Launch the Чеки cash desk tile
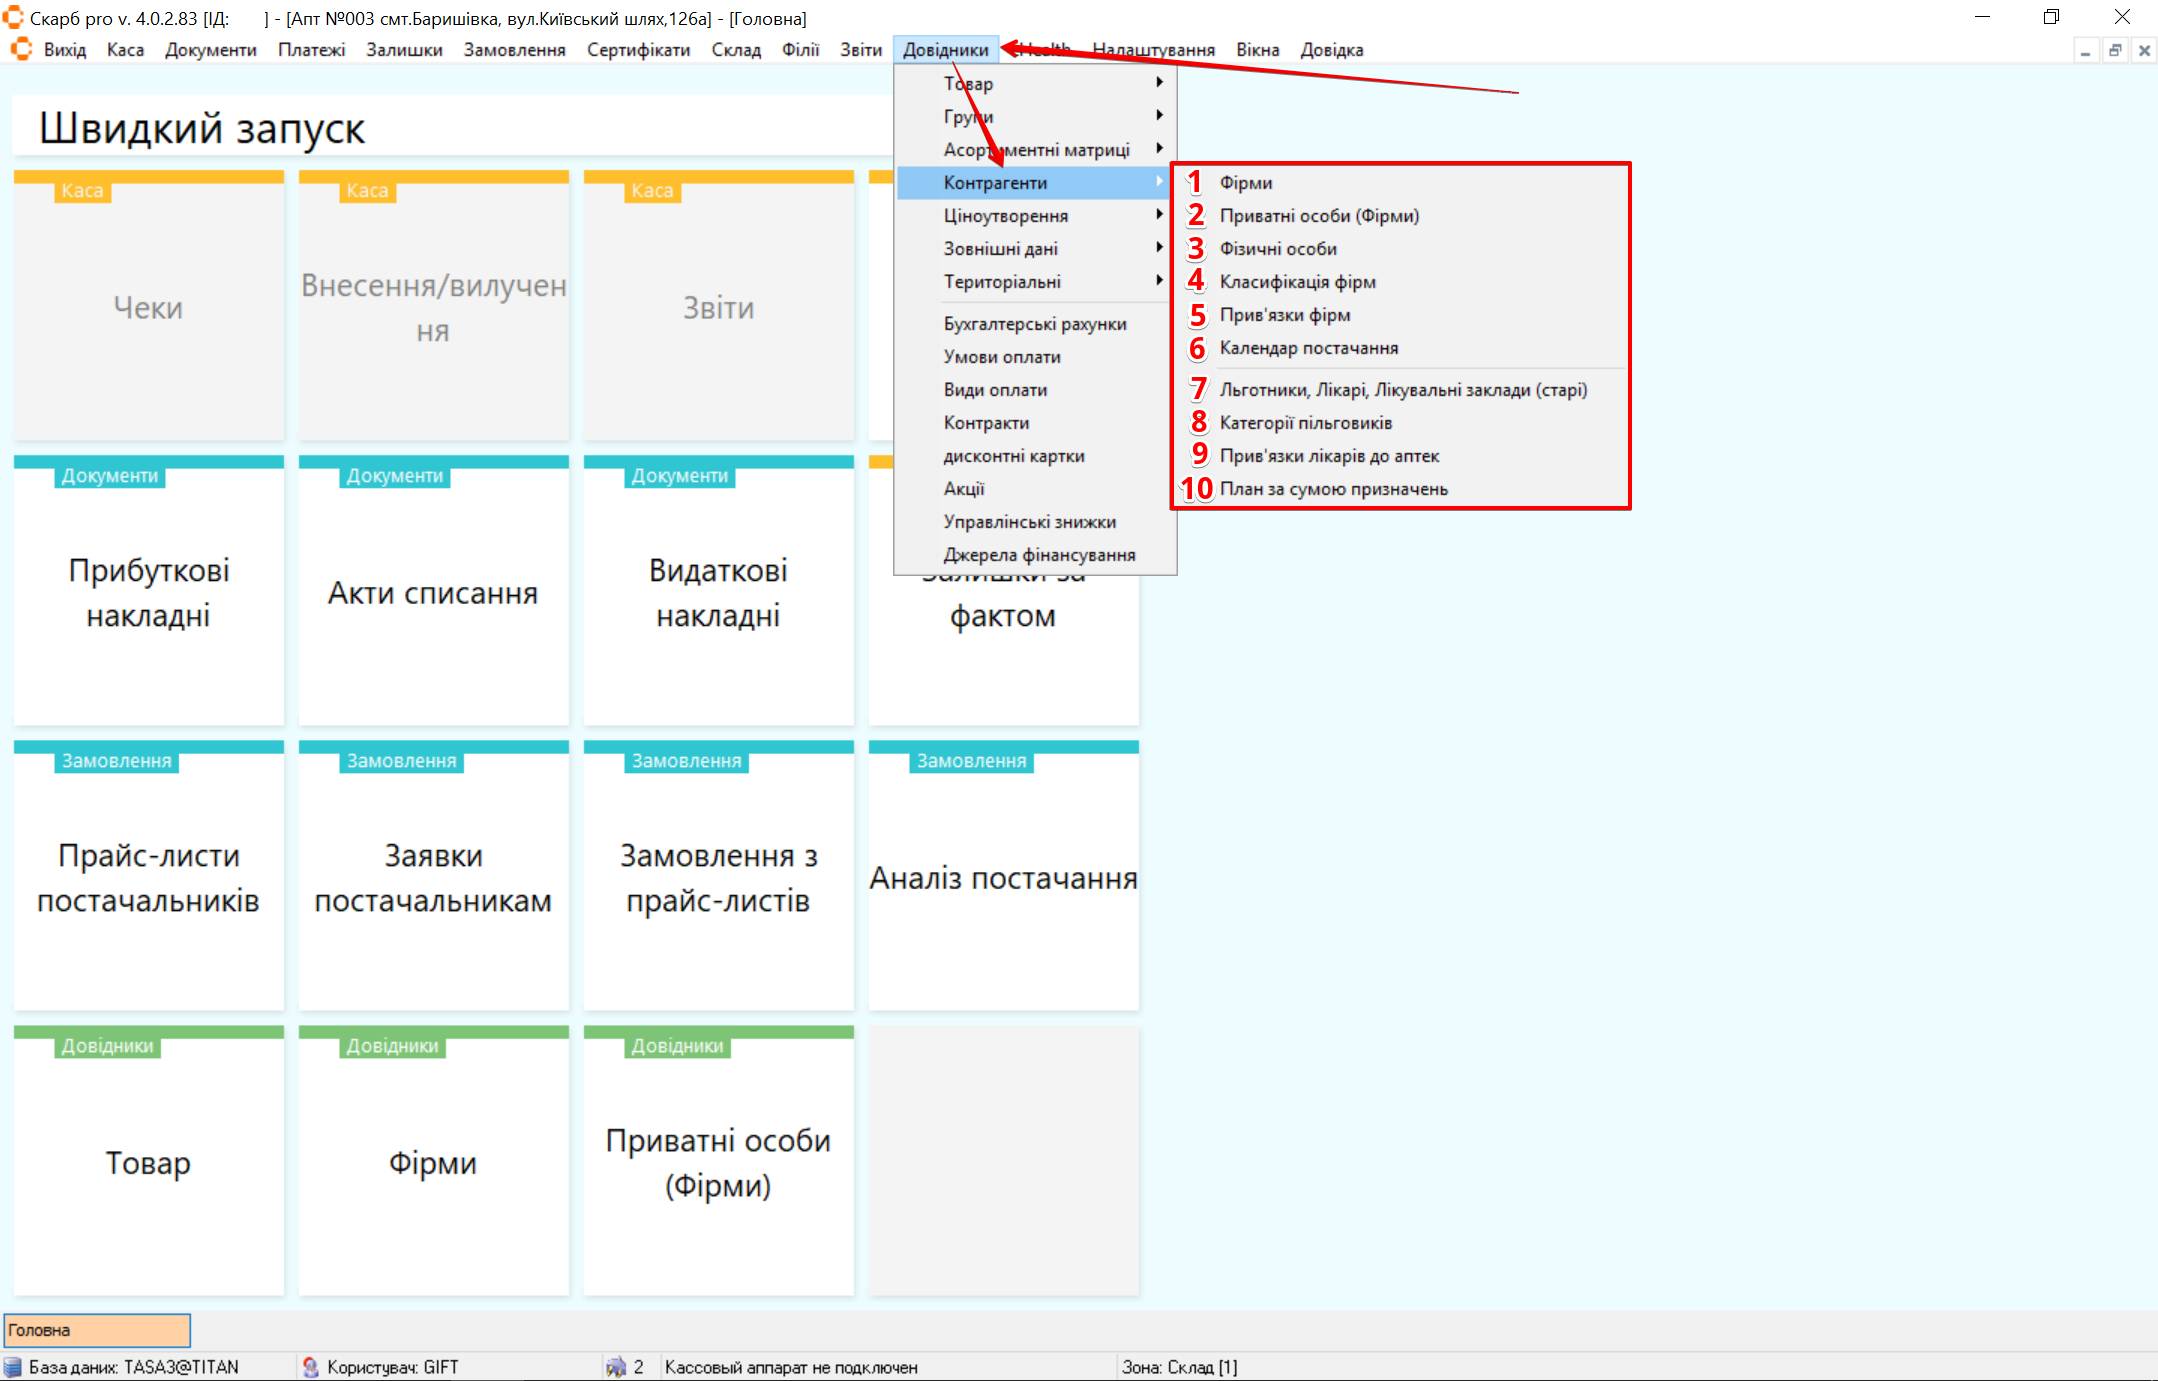 (x=149, y=307)
